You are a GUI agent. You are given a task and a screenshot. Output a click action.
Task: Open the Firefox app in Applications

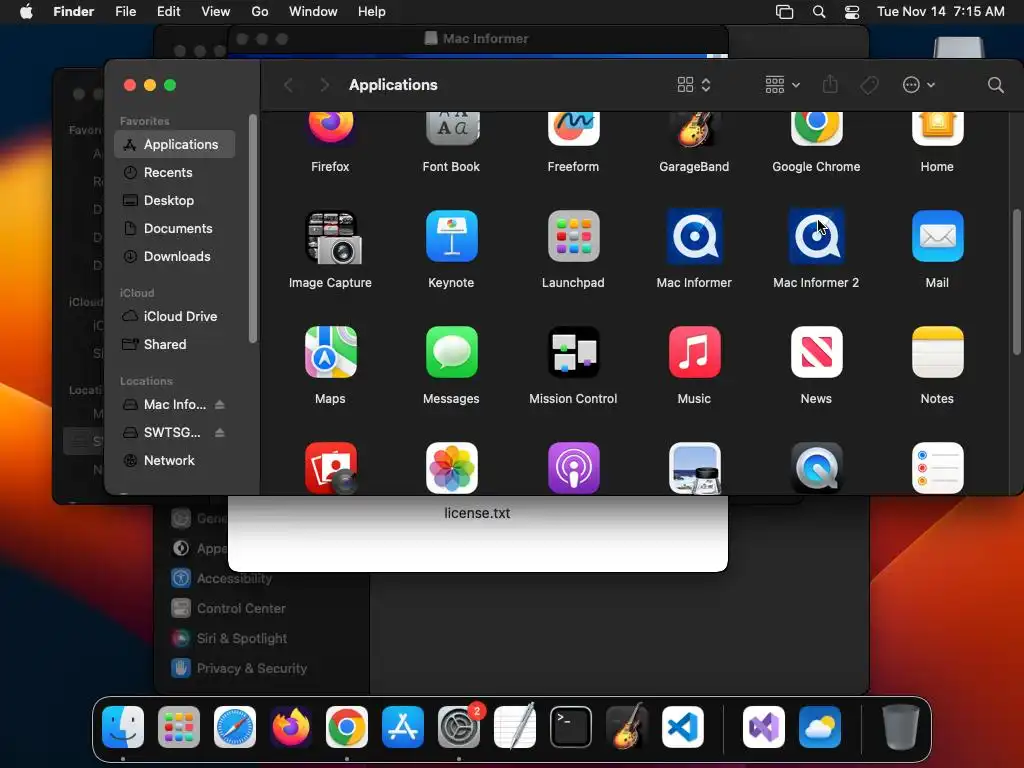(x=330, y=128)
